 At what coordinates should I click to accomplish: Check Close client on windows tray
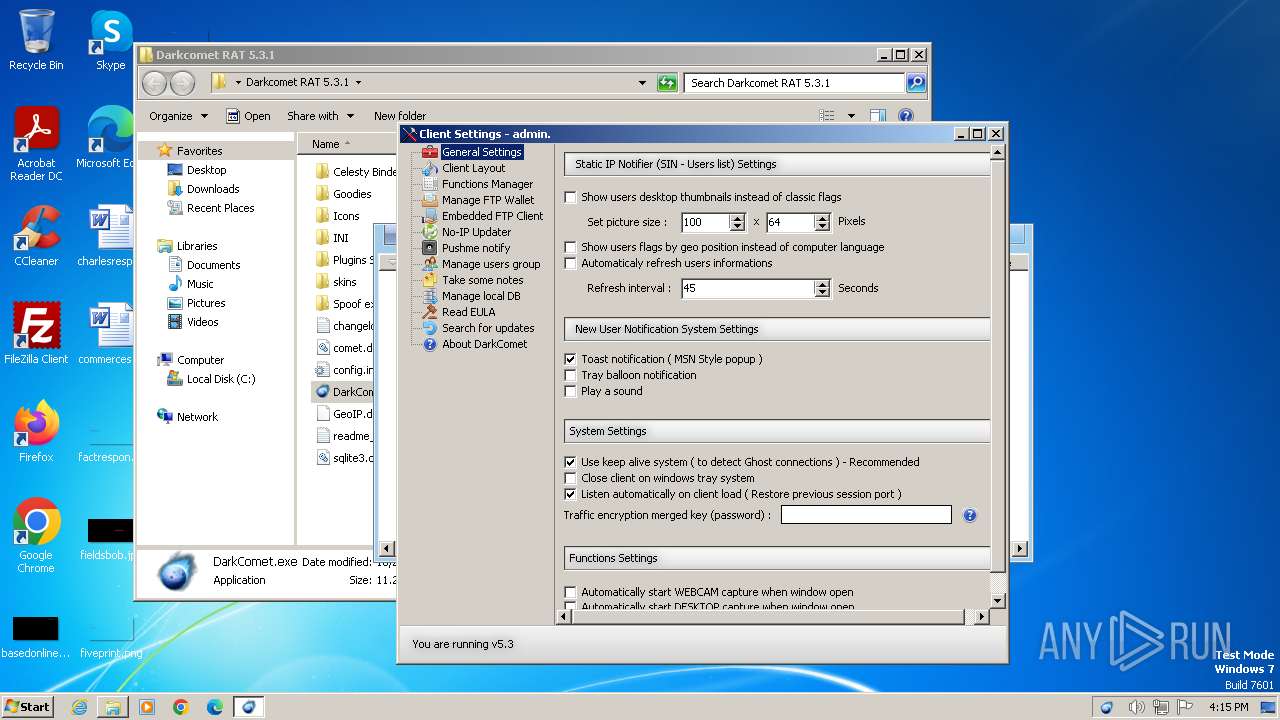coord(571,478)
